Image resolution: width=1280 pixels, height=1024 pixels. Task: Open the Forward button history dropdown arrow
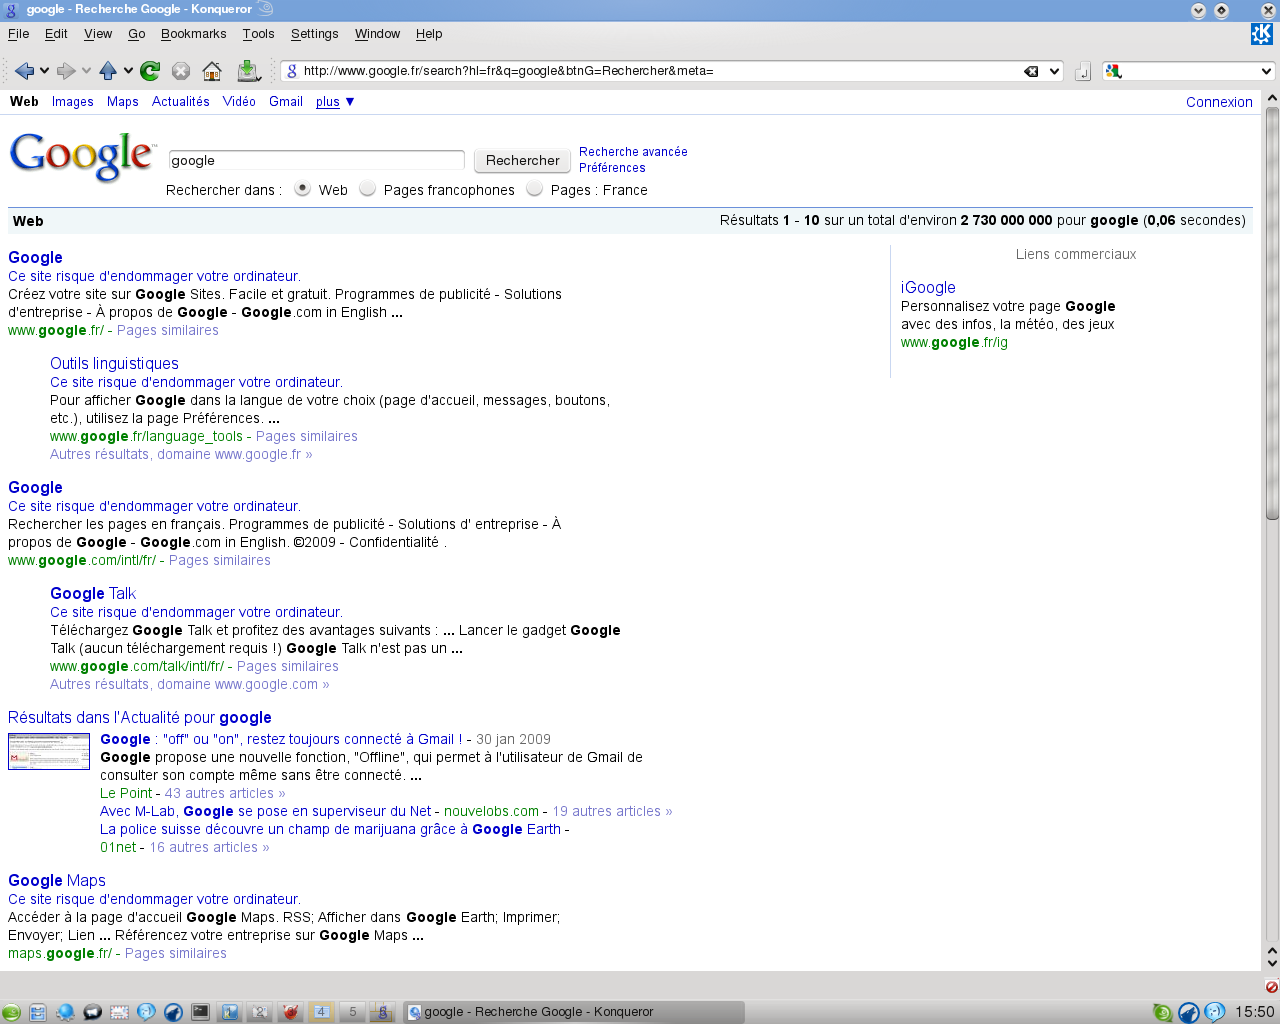point(86,71)
